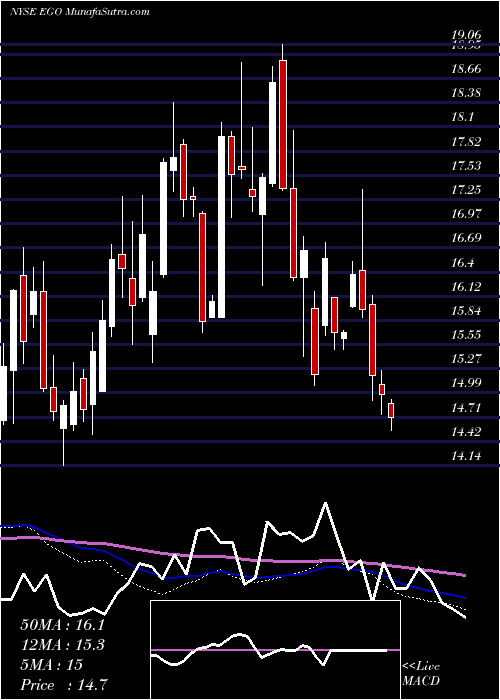Viewport: 500px width, 700px height.
Task: Click the 14.14 price axis label
Action: pos(467,456)
